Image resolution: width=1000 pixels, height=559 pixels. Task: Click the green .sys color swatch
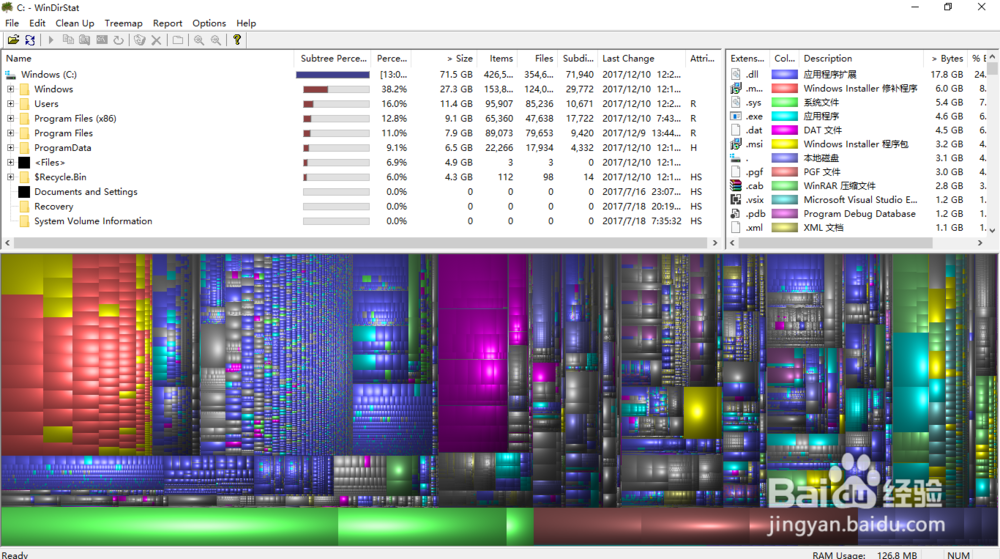(784, 102)
